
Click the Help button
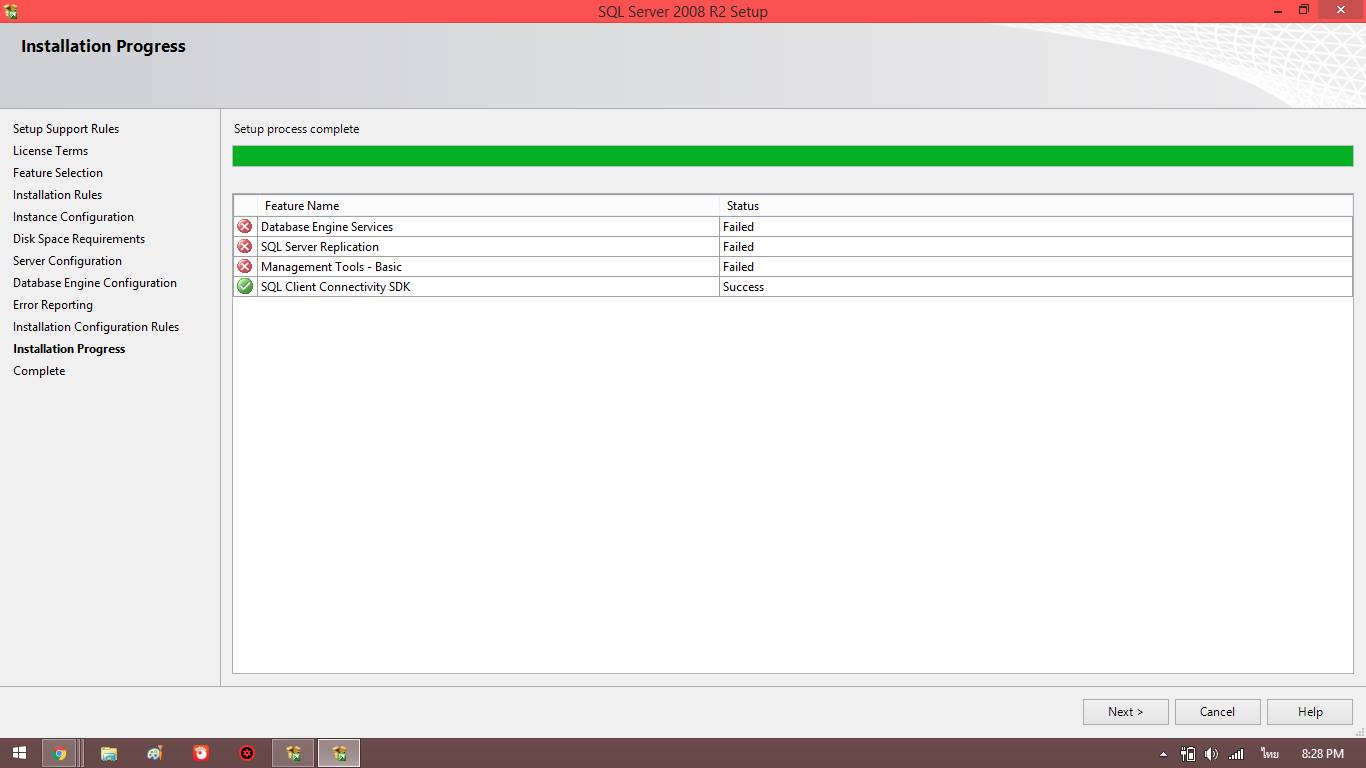click(1310, 712)
